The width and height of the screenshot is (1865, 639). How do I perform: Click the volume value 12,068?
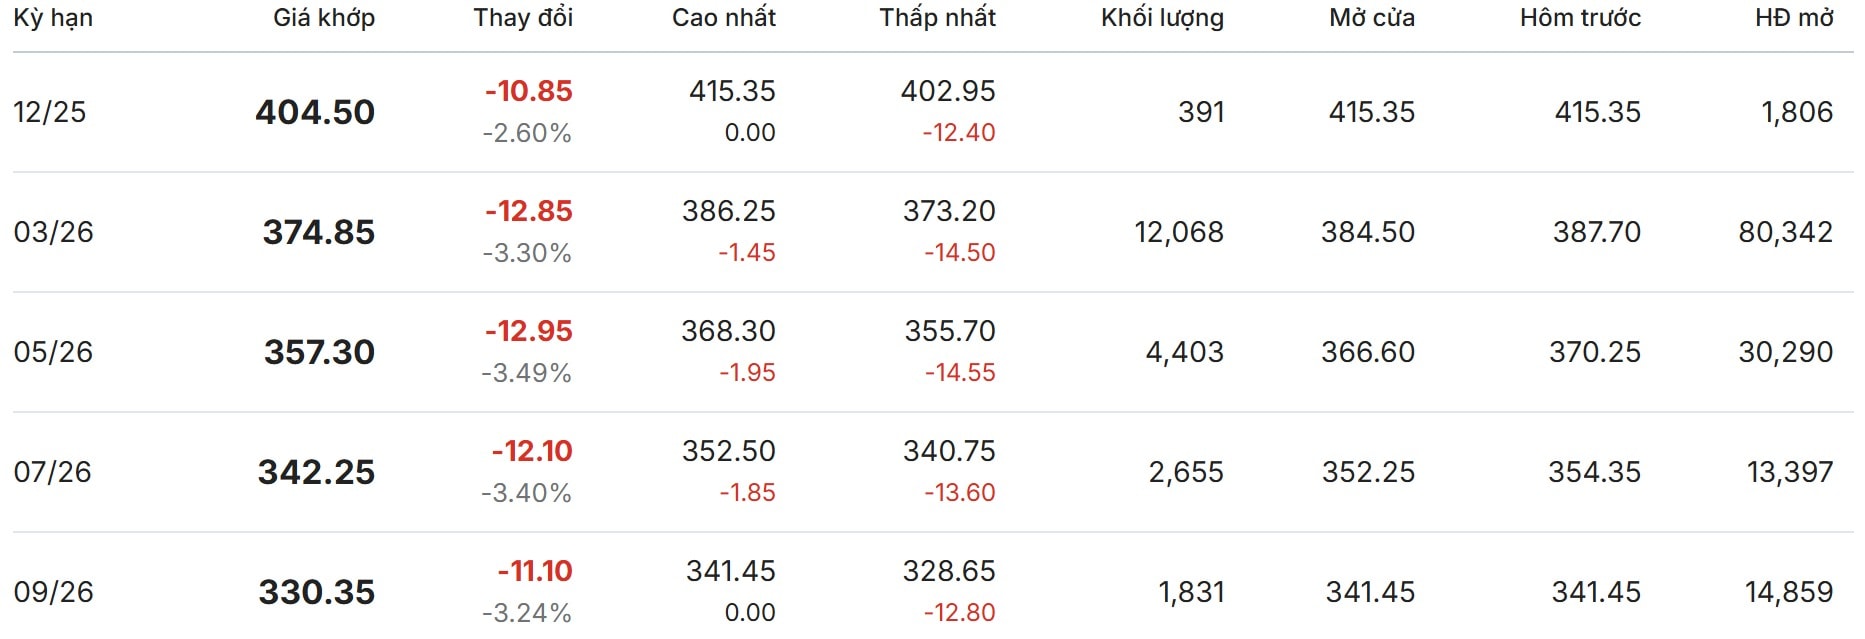click(x=1179, y=232)
